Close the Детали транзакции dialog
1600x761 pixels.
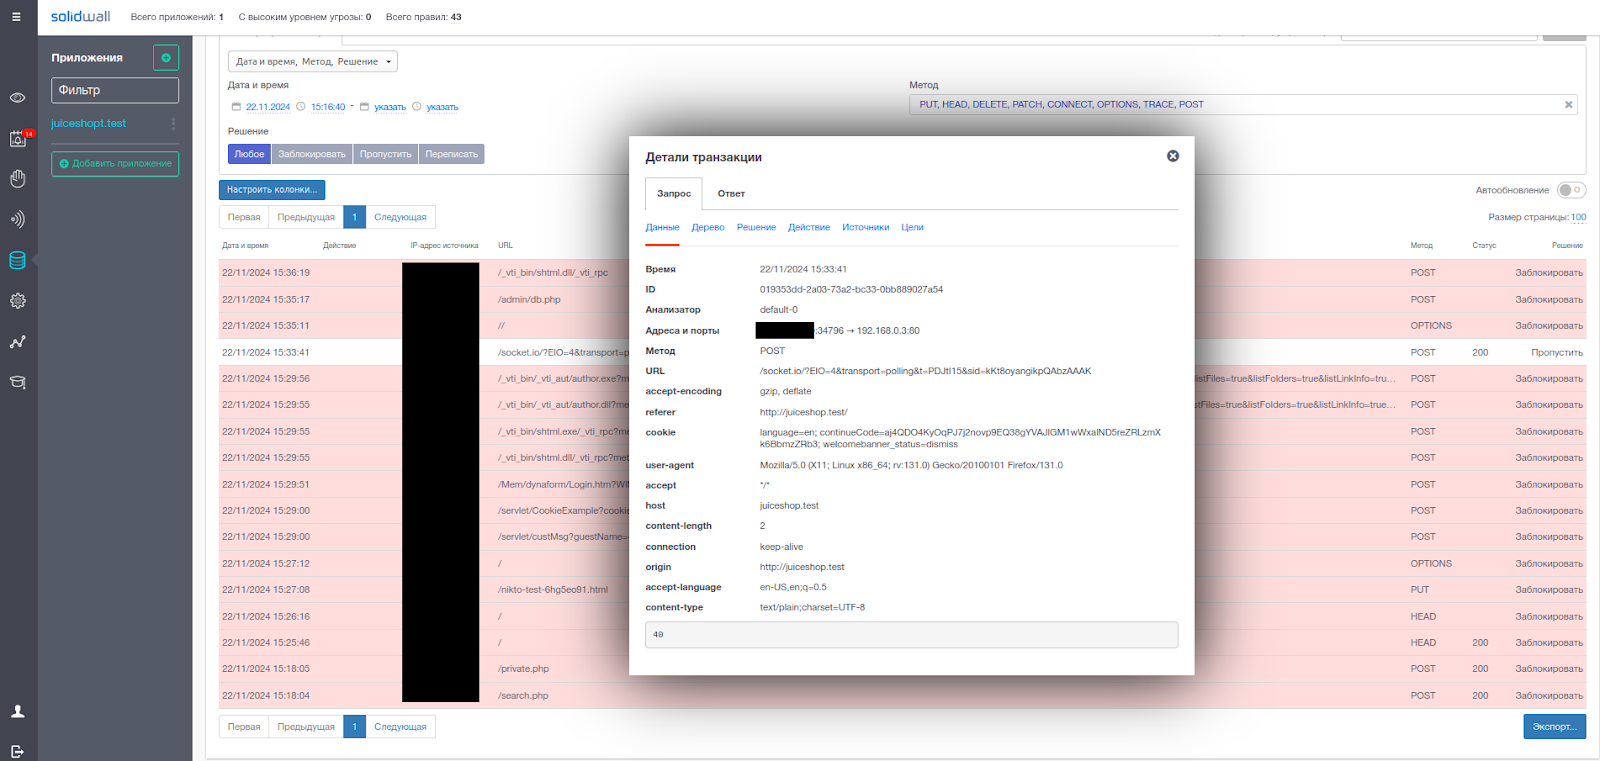(x=1173, y=156)
